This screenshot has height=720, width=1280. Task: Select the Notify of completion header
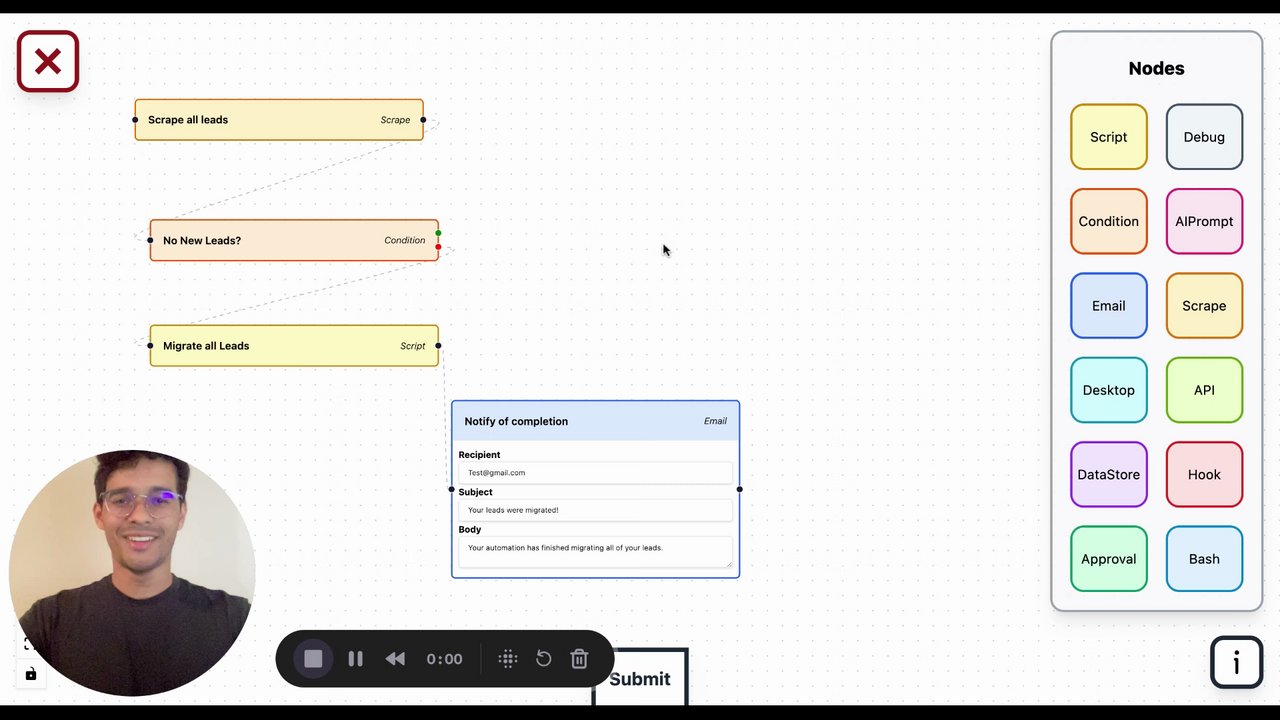(595, 421)
